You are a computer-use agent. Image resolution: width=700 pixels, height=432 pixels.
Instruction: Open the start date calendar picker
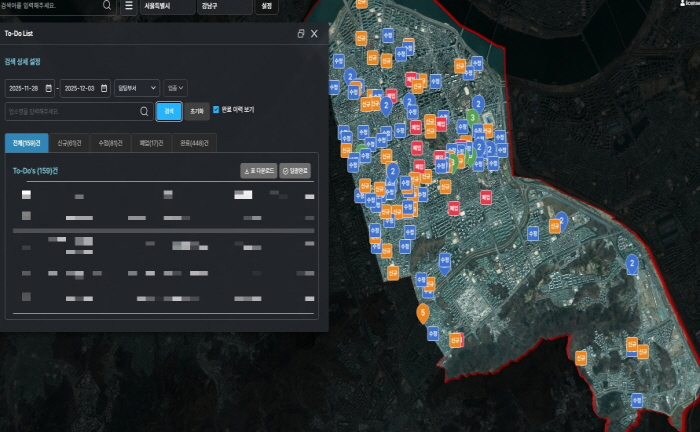[x=49, y=87]
